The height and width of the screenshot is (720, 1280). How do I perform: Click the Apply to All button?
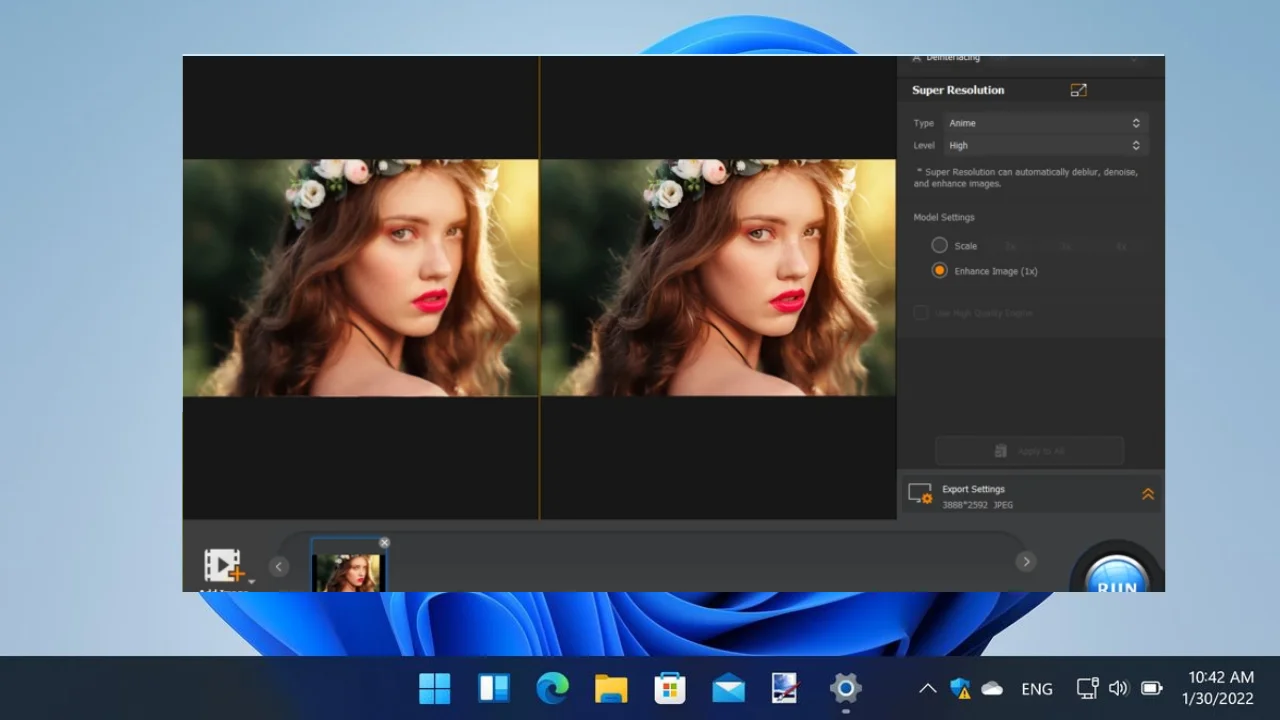click(x=1029, y=451)
